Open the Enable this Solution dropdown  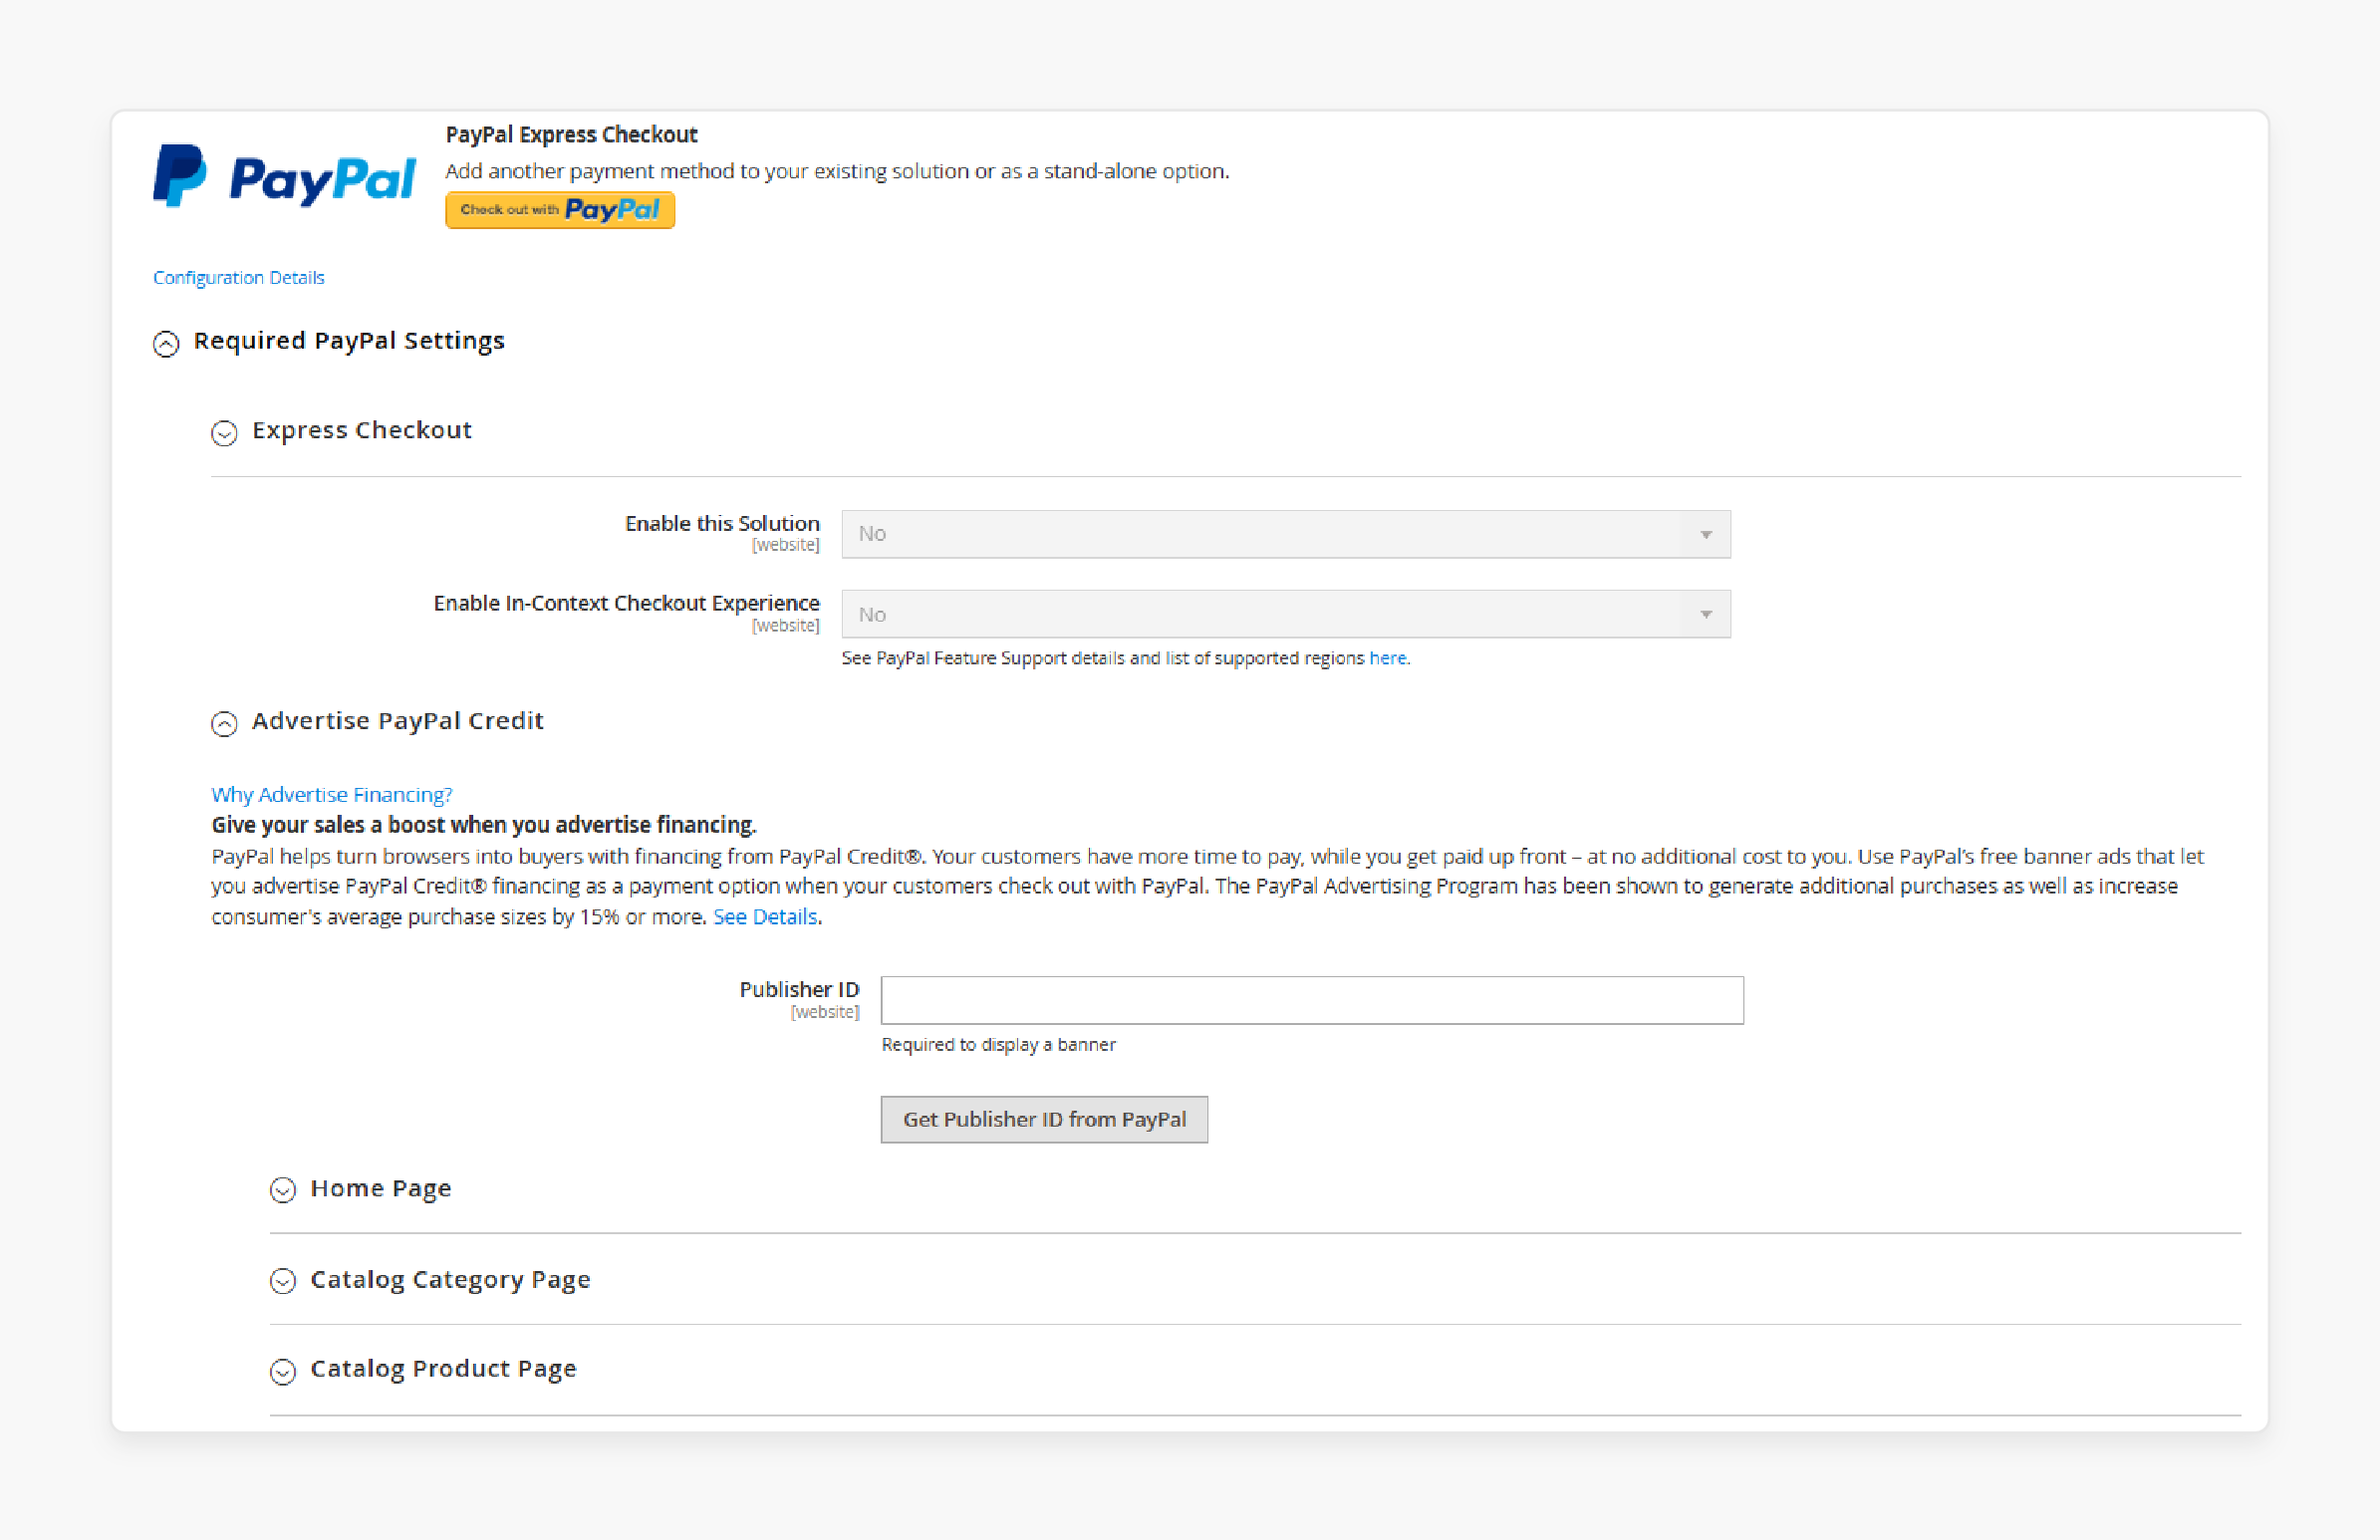[1285, 534]
